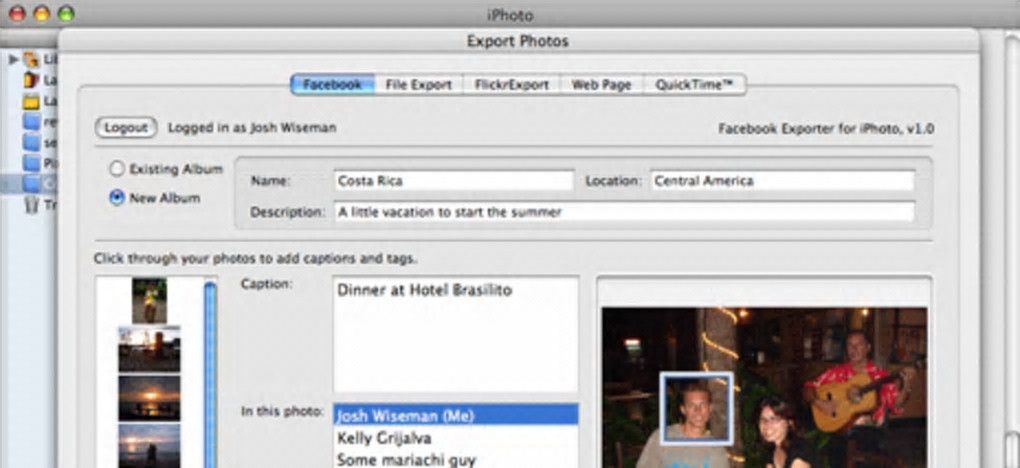Select the Existing Album radio button
1020x468 pixels.
117,169
